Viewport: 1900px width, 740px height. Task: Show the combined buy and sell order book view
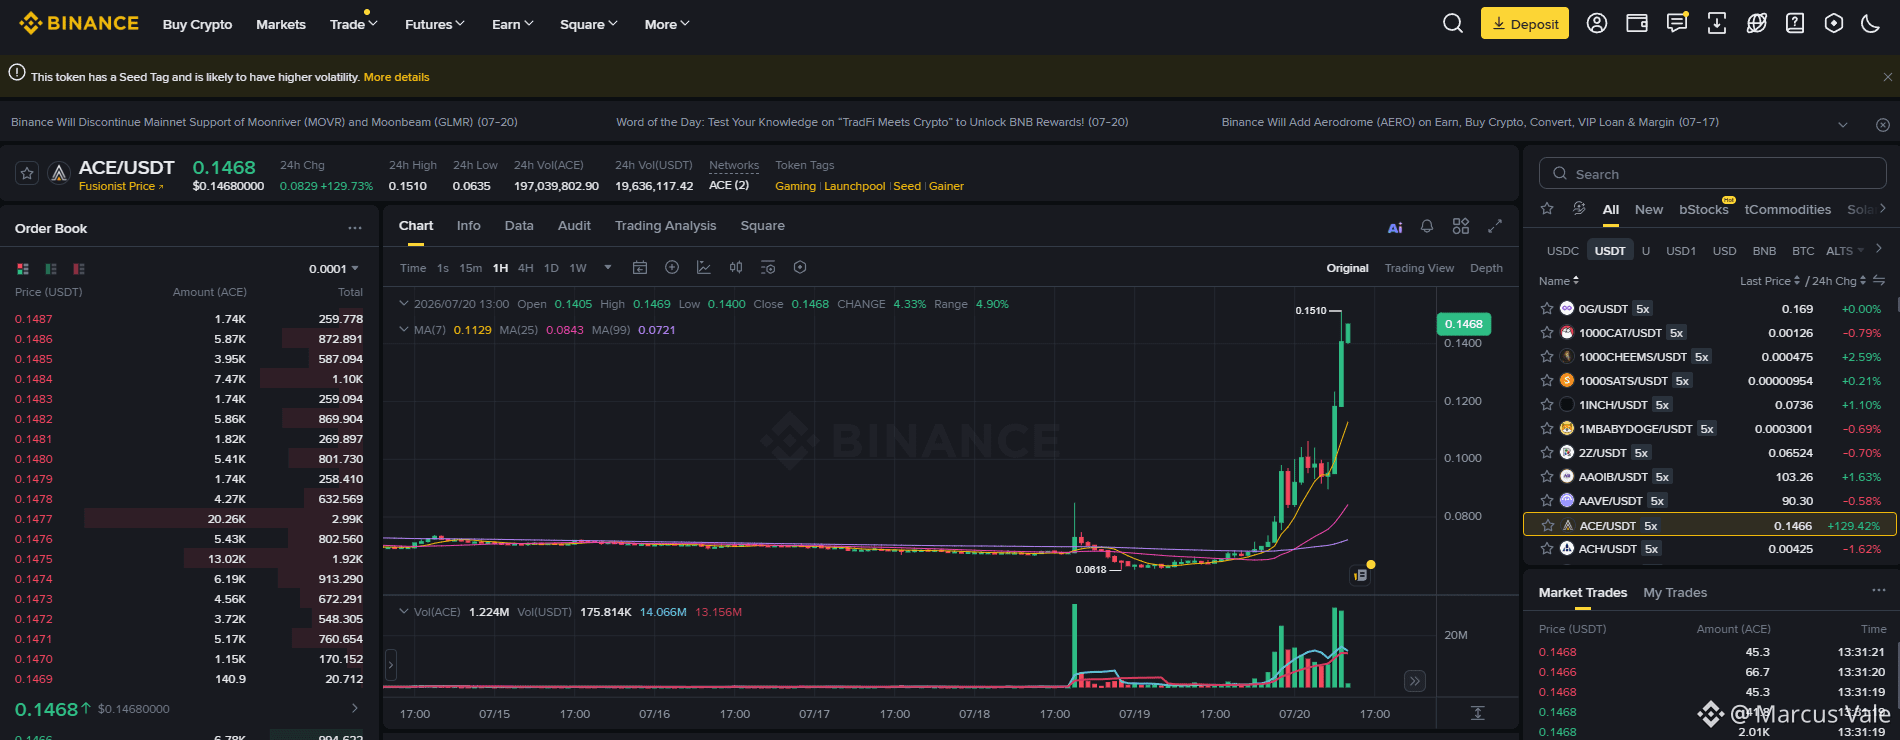23,269
